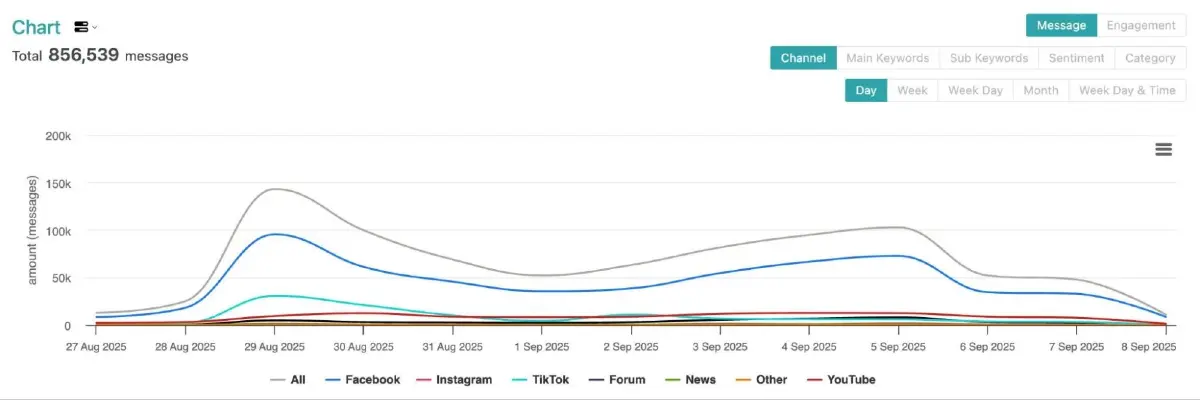Select the Main Keywords tab
1200x400 pixels.
[887, 58]
